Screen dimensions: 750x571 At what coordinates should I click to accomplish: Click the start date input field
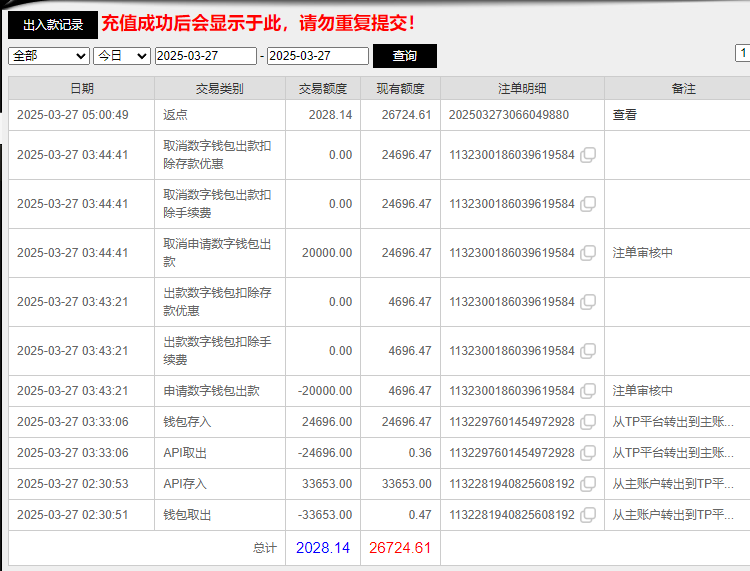click(x=206, y=56)
